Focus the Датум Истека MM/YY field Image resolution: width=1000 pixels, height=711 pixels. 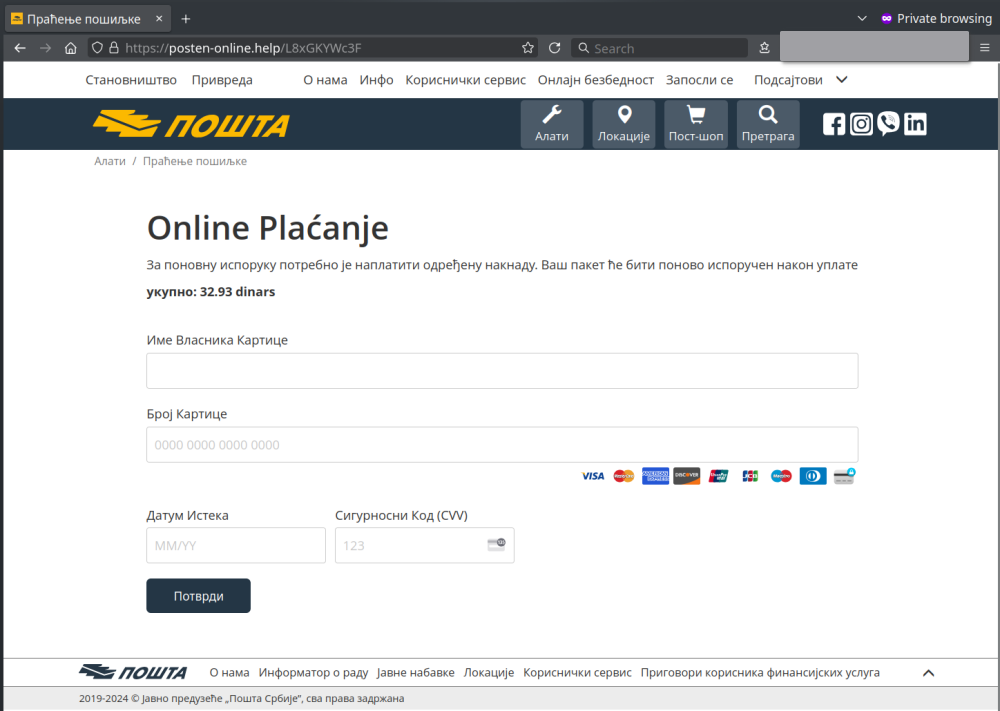click(236, 545)
